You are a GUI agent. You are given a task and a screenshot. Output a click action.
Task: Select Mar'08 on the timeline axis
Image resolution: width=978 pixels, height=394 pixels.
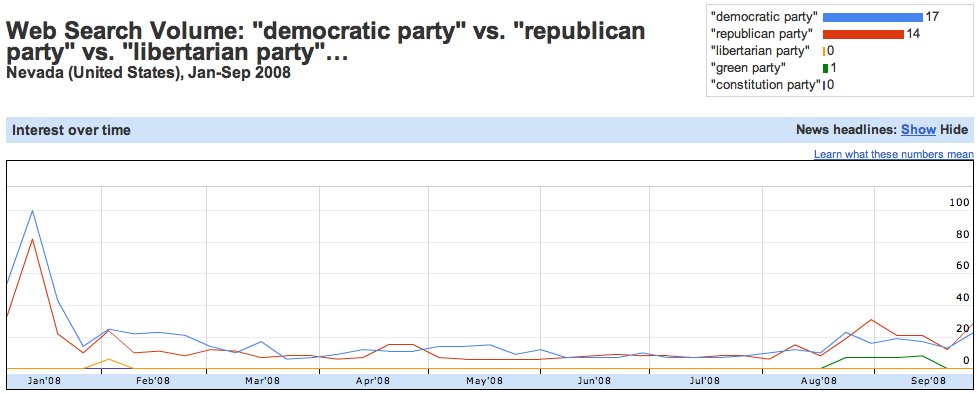[262, 380]
